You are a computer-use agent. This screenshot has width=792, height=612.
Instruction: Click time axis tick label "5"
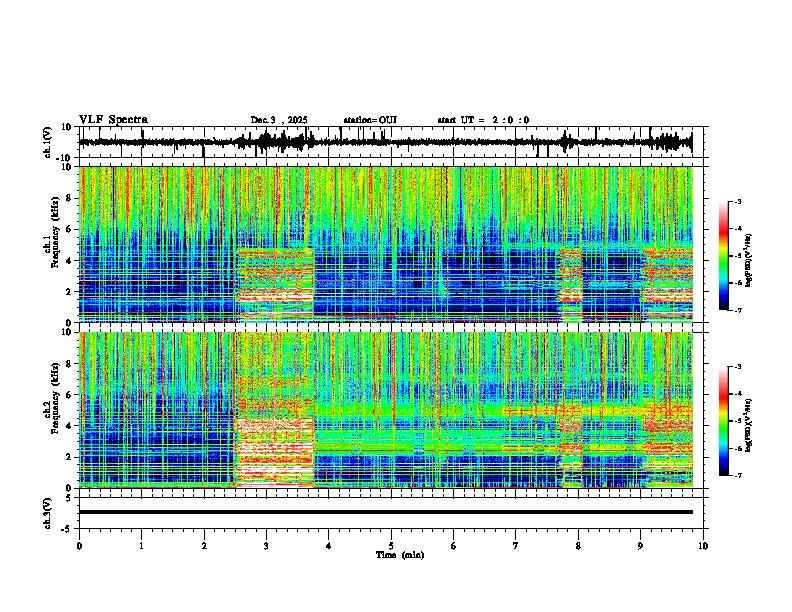pos(391,546)
